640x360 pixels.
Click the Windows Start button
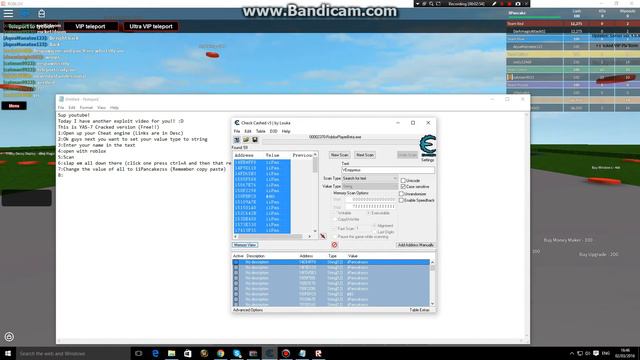coord(8,353)
